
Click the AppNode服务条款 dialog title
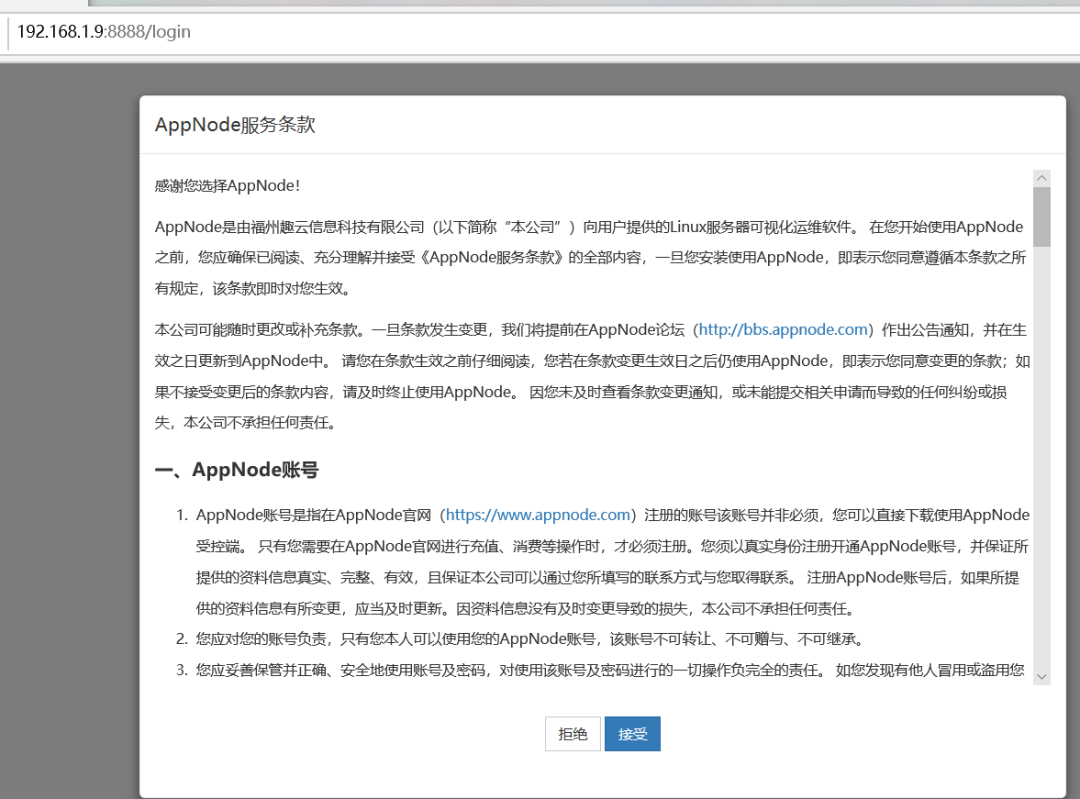coord(235,125)
